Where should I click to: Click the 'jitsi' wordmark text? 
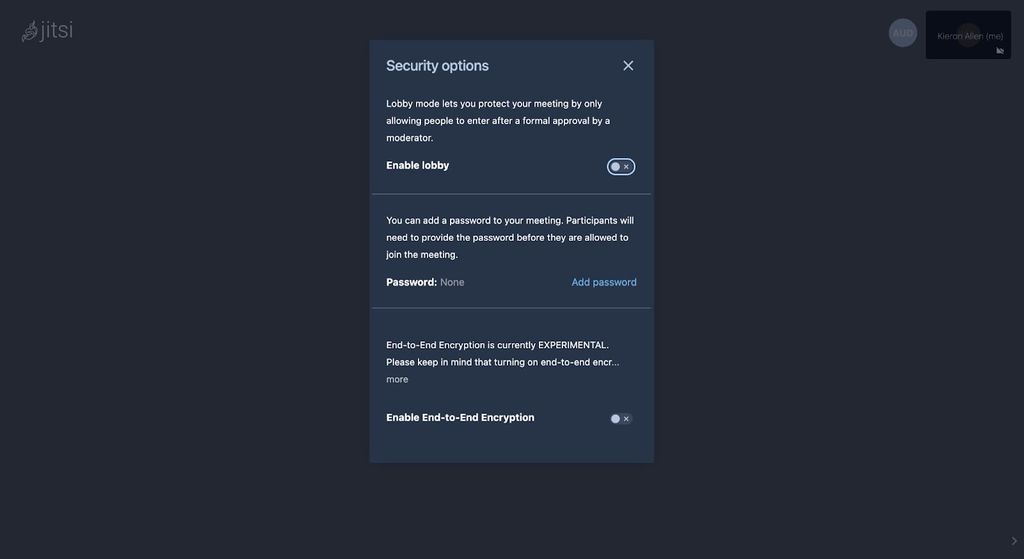pos(57,31)
